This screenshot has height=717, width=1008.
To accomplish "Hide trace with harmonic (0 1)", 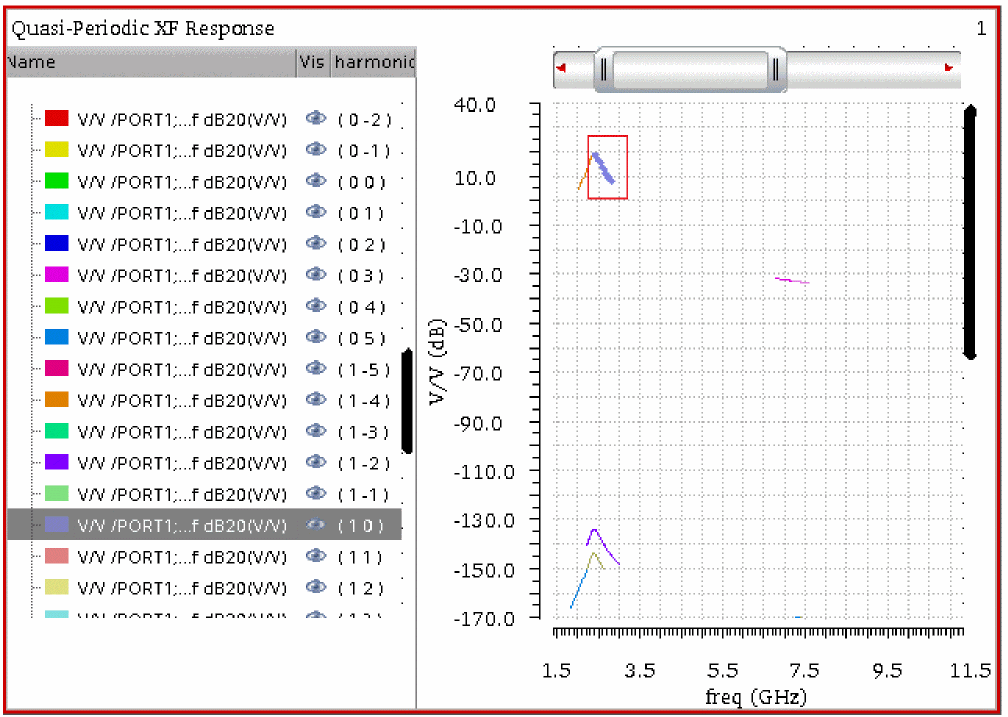I will pyautogui.click(x=316, y=212).
